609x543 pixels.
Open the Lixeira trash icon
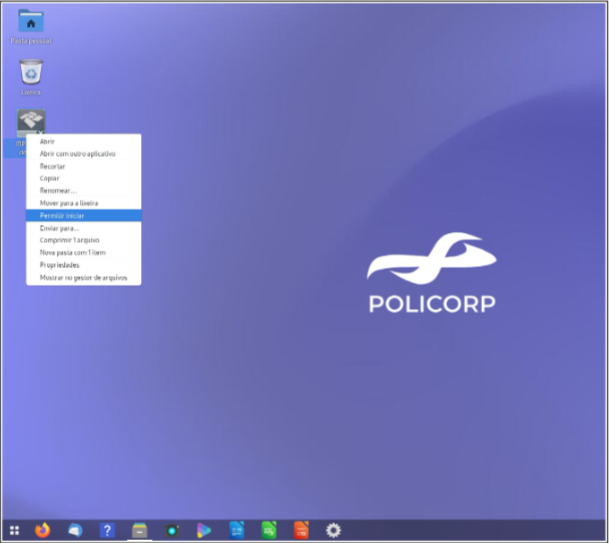pos(31,71)
